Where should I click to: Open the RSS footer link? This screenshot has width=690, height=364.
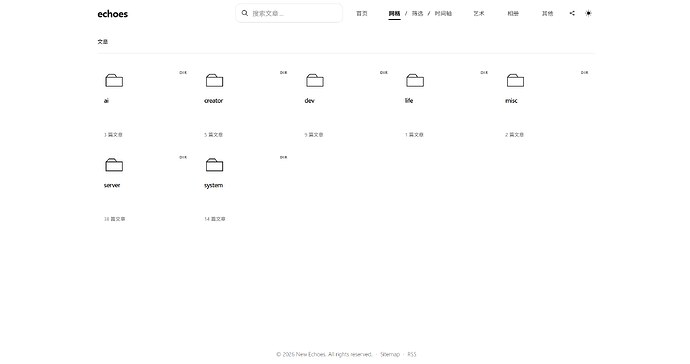[412, 354]
